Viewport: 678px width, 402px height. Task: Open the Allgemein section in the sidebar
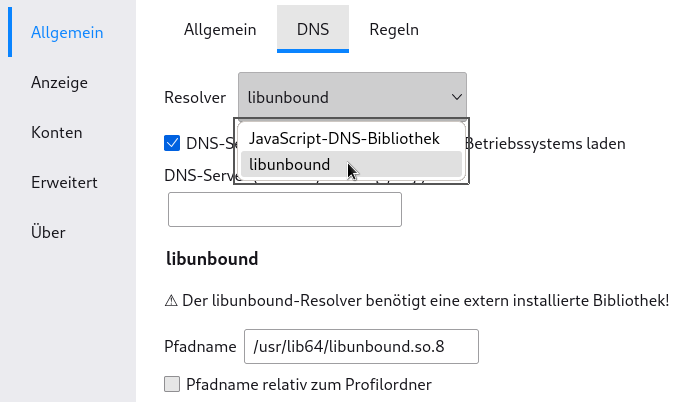(x=67, y=32)
